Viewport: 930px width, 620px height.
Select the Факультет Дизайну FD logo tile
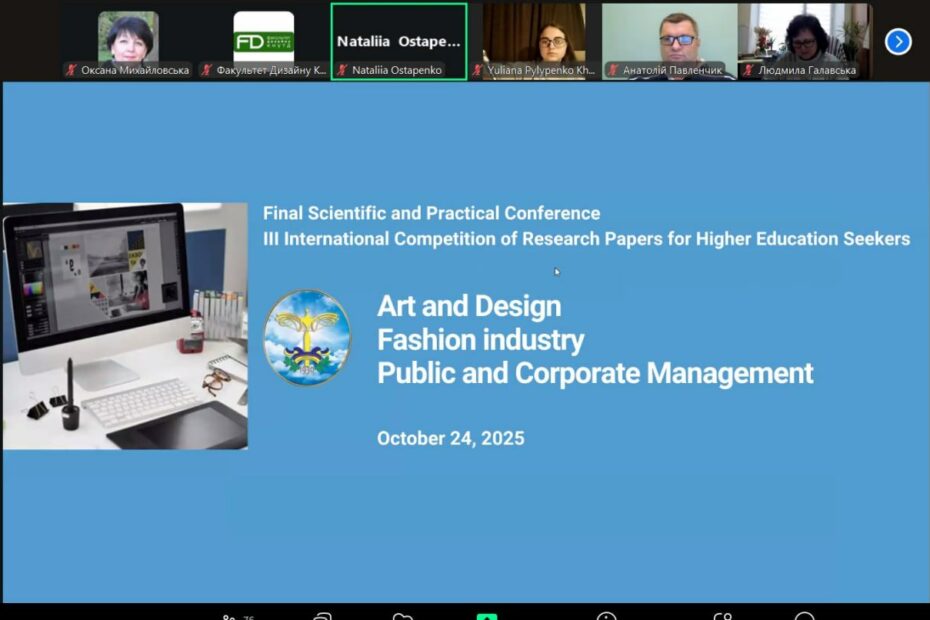click(264, 36)
